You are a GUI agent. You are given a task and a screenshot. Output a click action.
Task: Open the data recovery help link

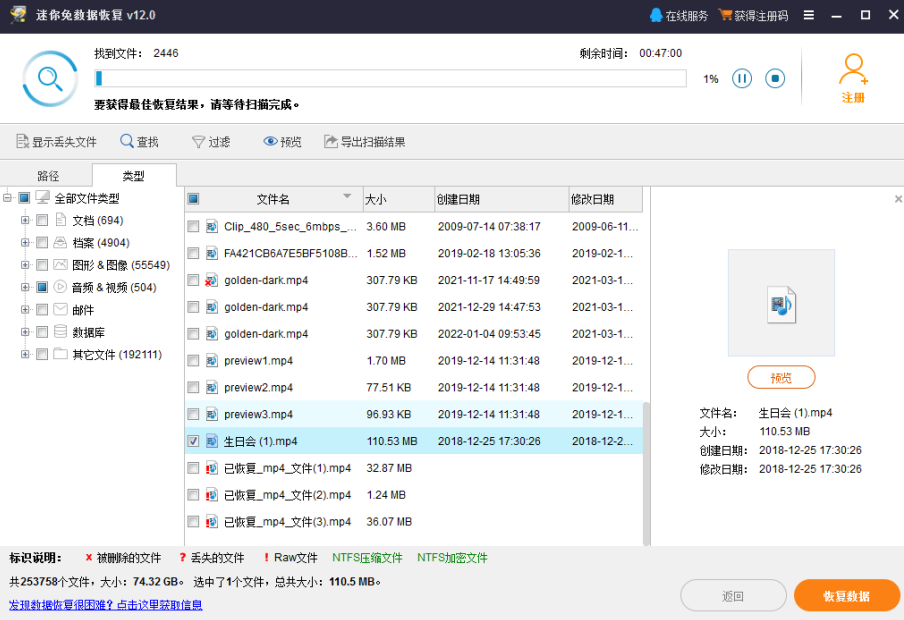pyautogui.click(x=106, y=604)
